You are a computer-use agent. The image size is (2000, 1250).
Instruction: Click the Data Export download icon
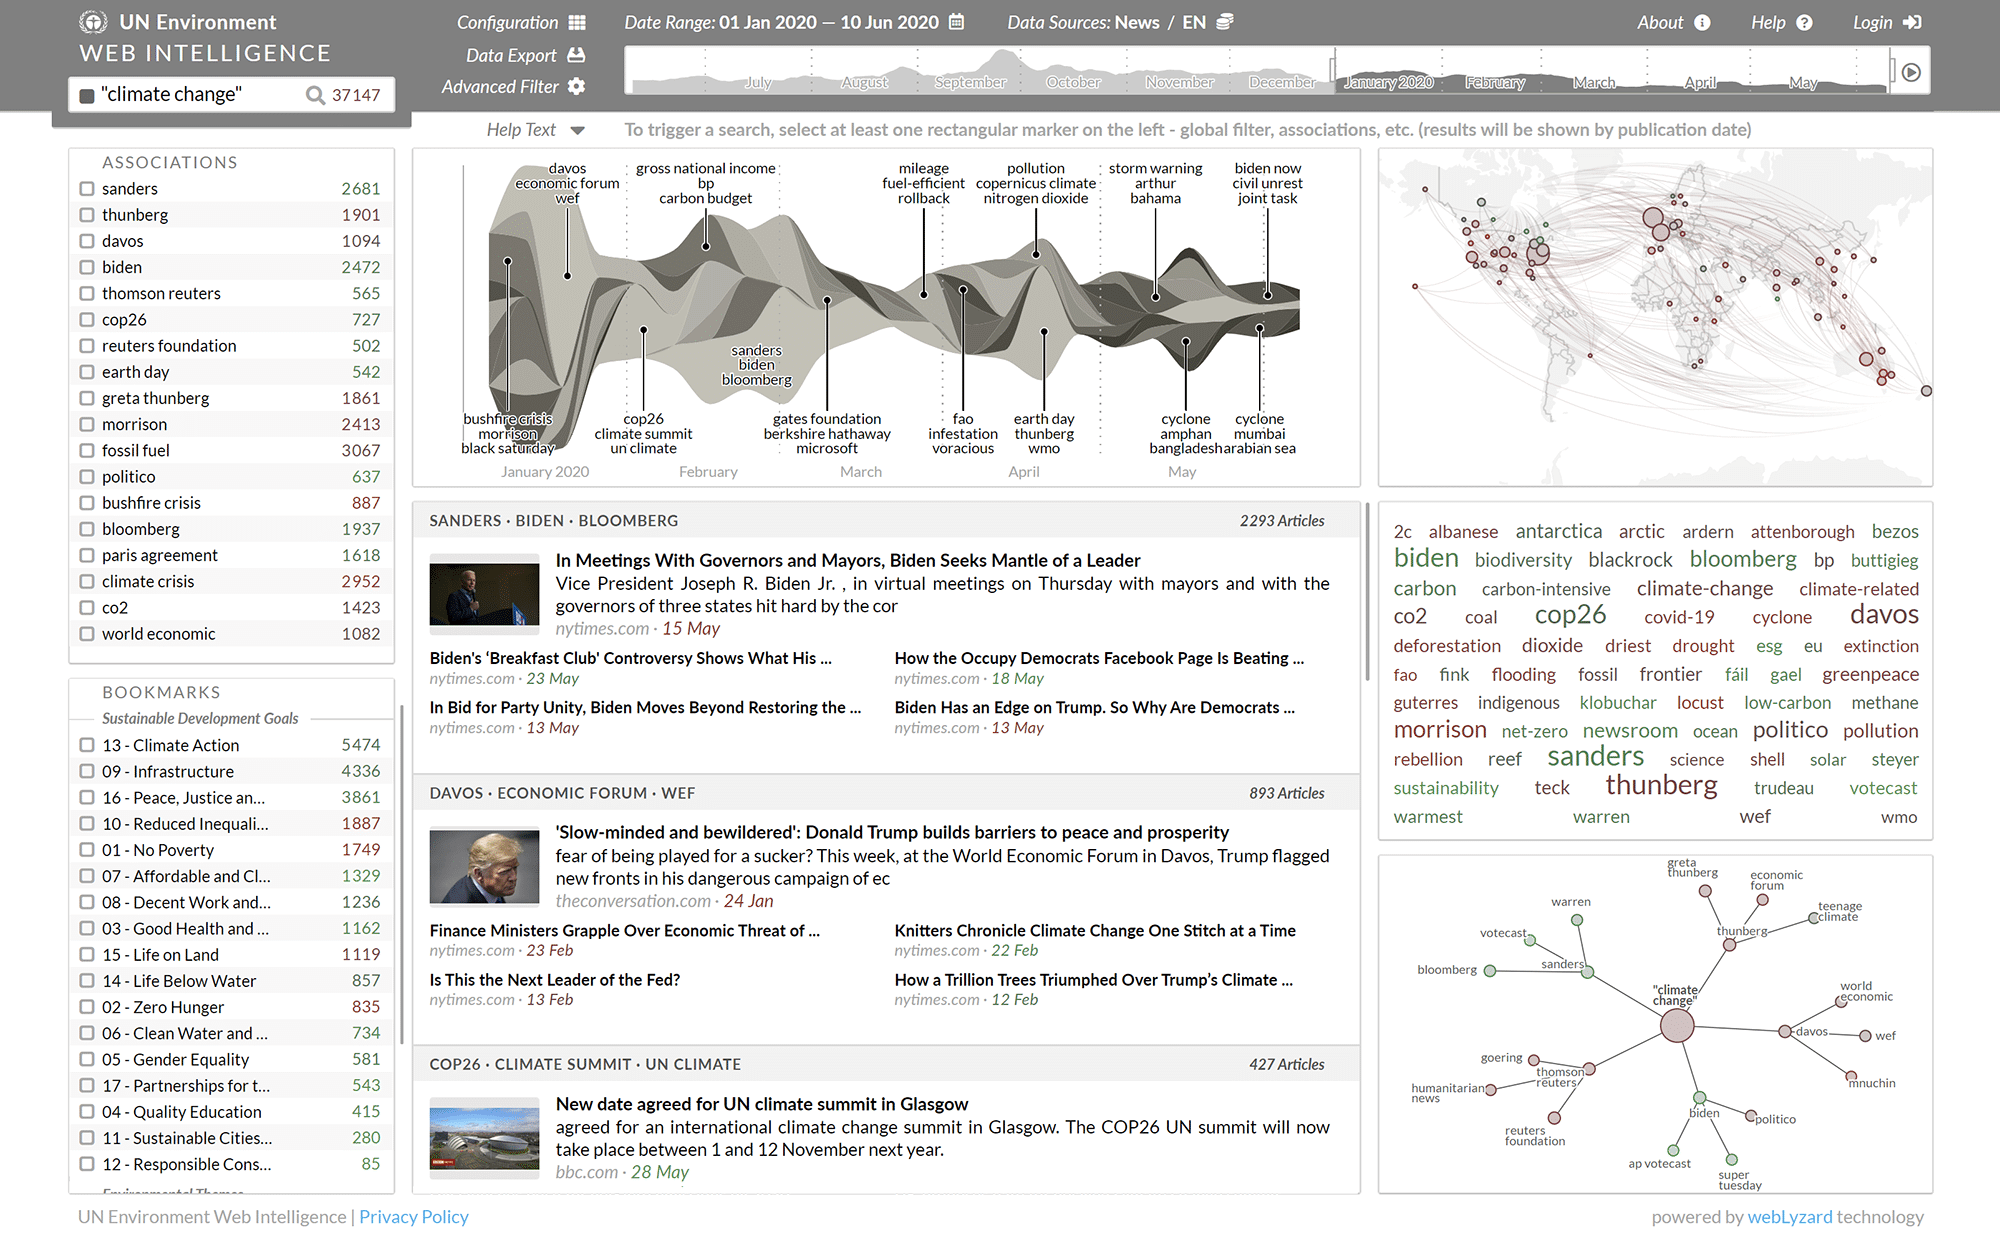(x=576, y=55)
